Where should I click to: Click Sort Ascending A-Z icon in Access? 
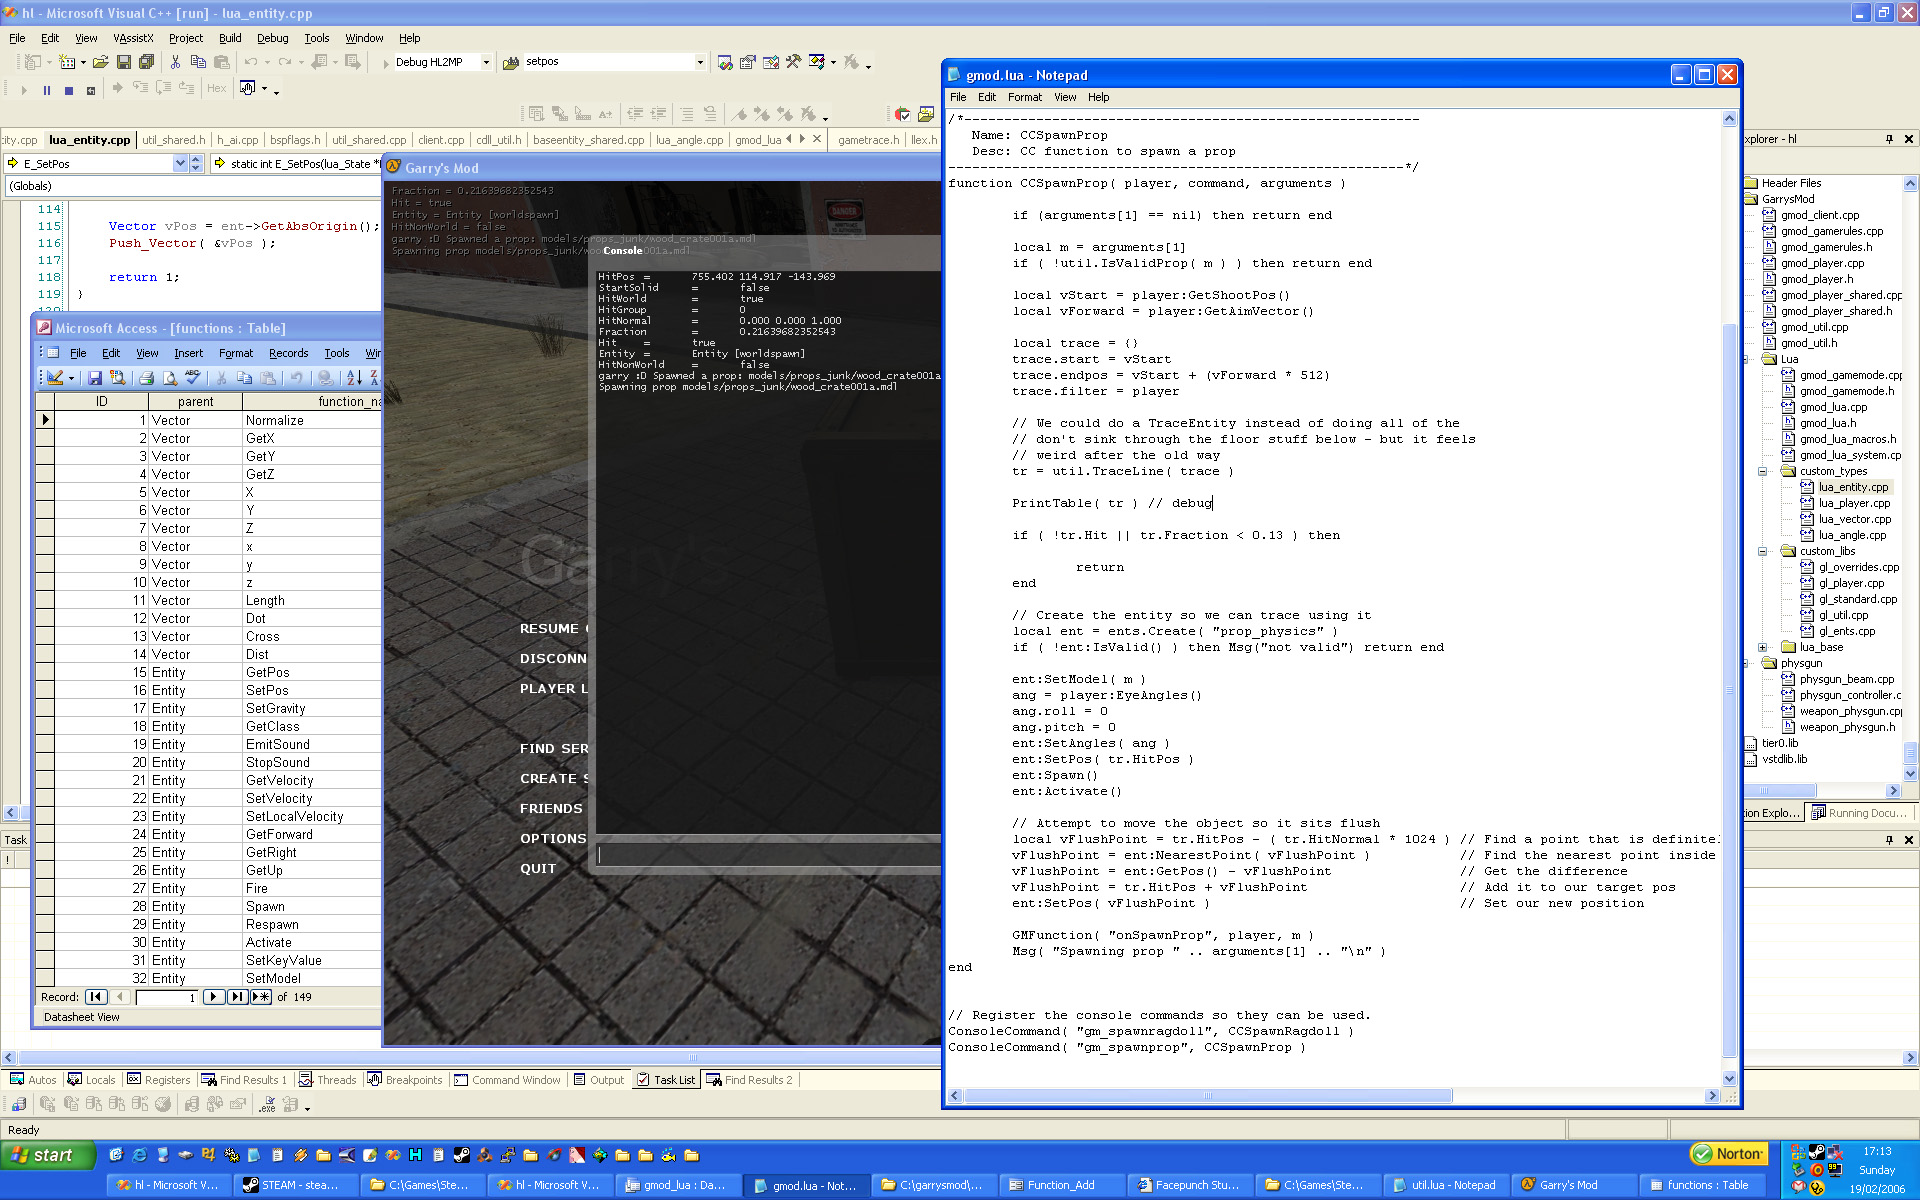354,378
